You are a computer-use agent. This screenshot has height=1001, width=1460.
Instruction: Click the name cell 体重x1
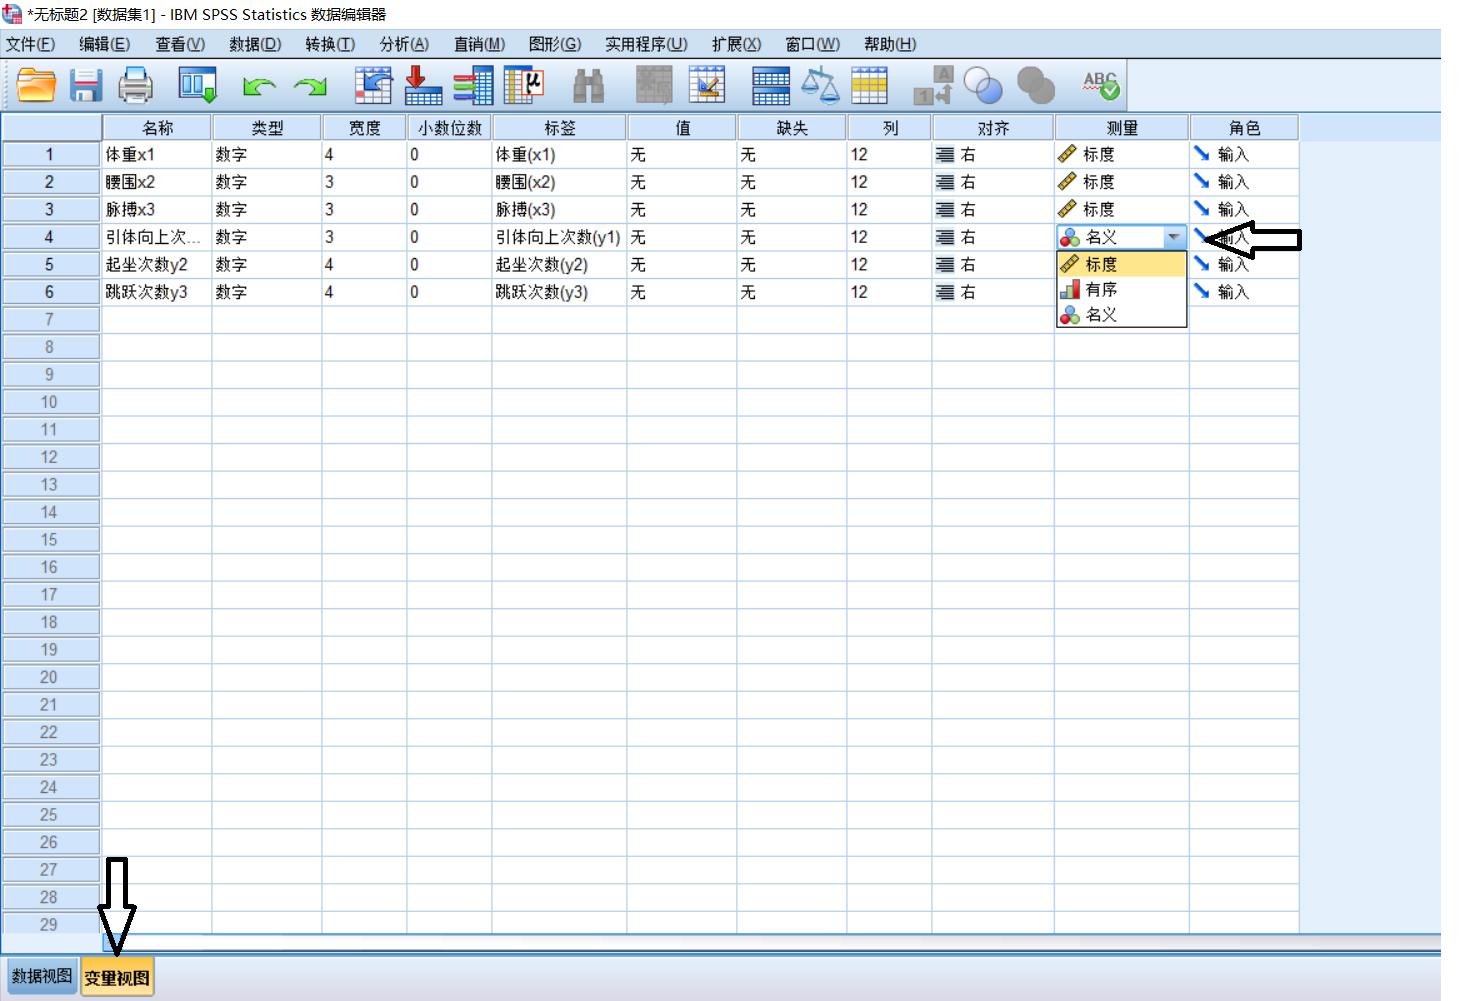157,155
